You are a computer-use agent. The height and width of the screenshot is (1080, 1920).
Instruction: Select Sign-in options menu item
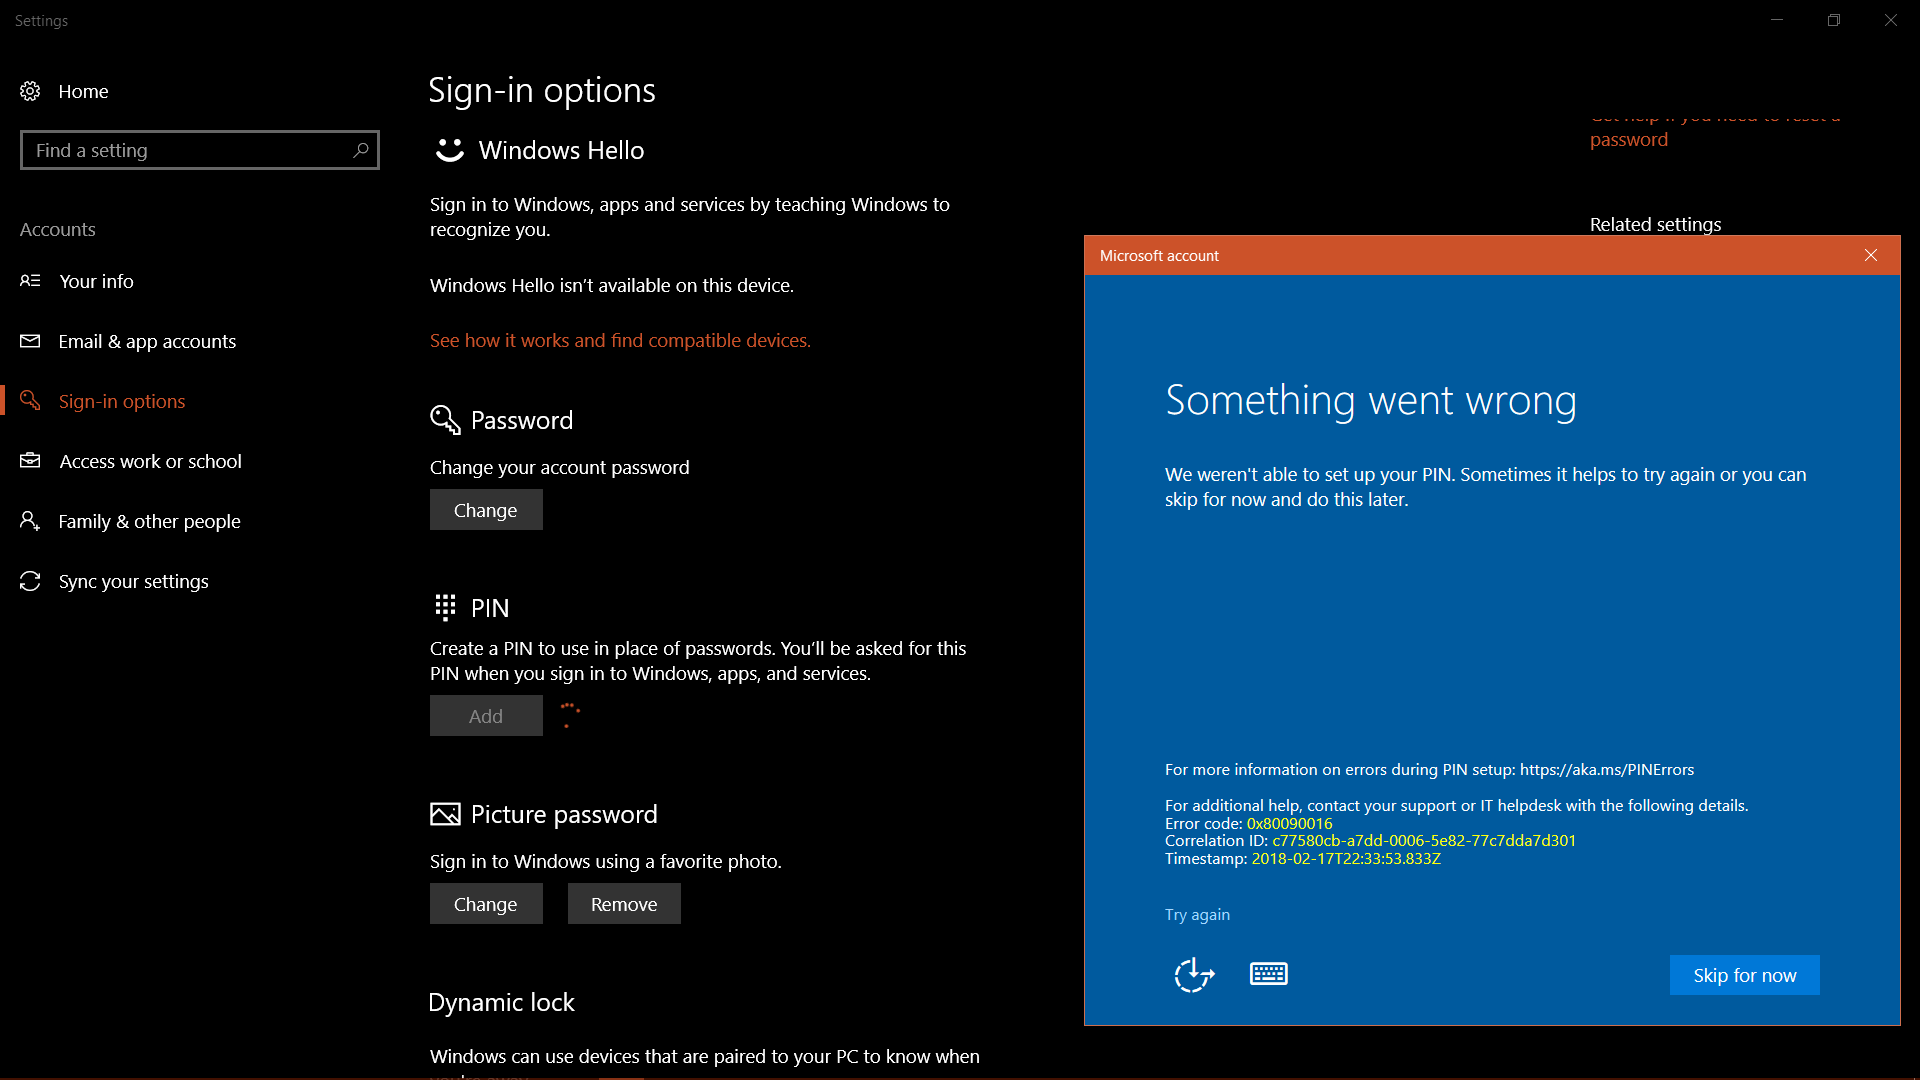click(121, 401)
